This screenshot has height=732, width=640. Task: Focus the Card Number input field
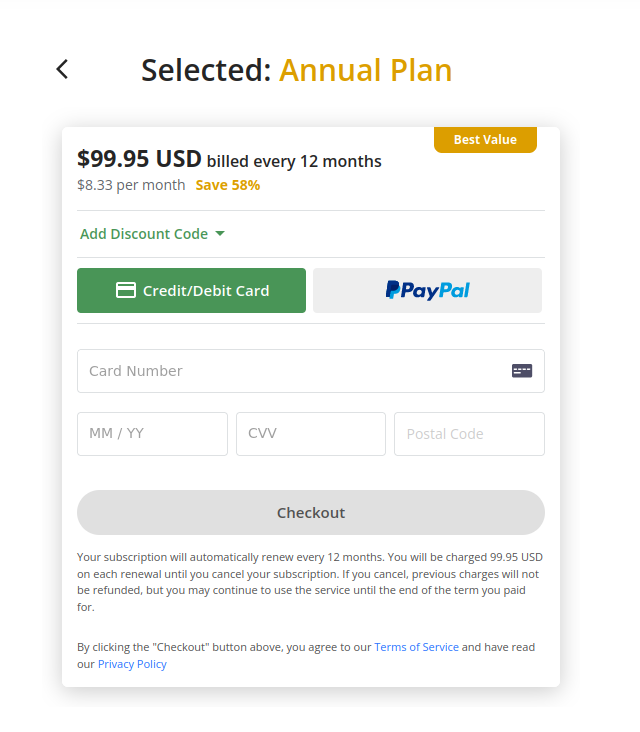290,371
